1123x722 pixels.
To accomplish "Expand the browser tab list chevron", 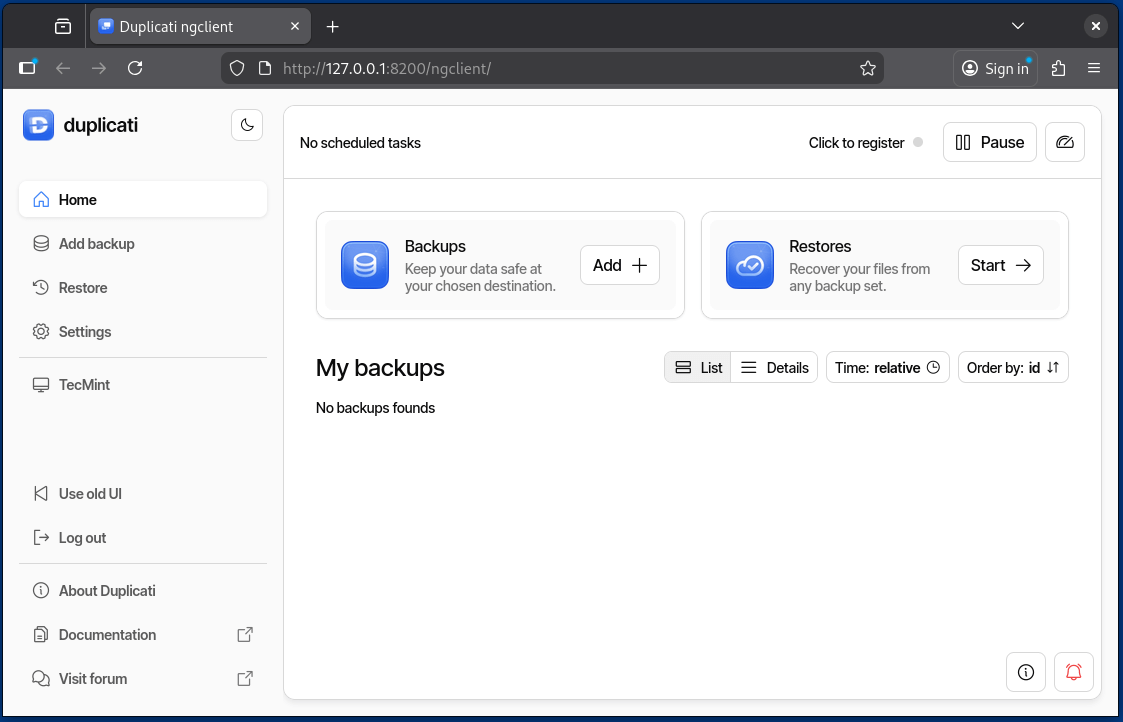I will (1018, 26).
